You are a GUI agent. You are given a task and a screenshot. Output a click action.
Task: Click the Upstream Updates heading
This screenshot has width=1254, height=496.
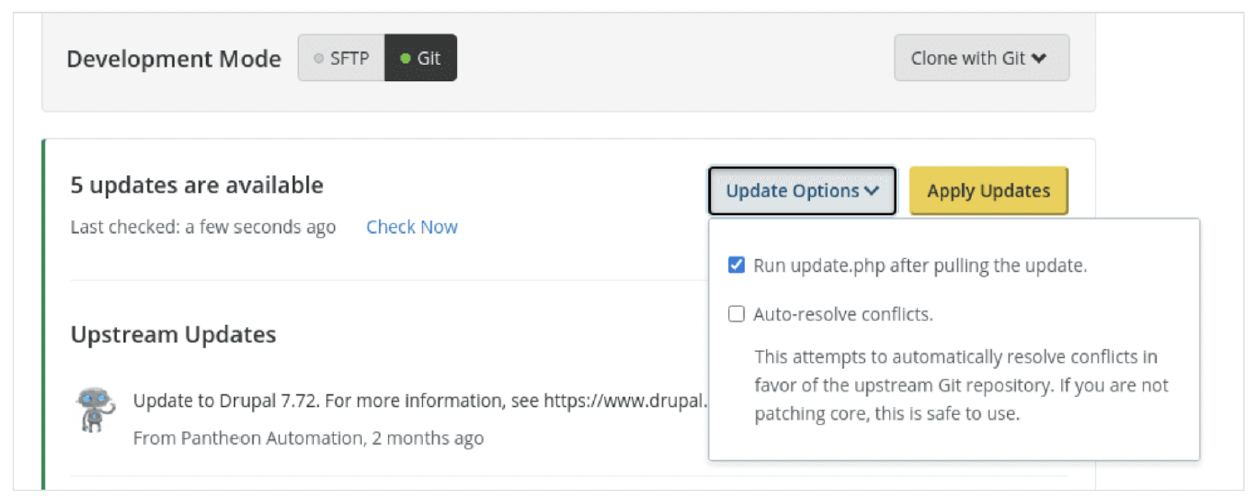[173, 334]
